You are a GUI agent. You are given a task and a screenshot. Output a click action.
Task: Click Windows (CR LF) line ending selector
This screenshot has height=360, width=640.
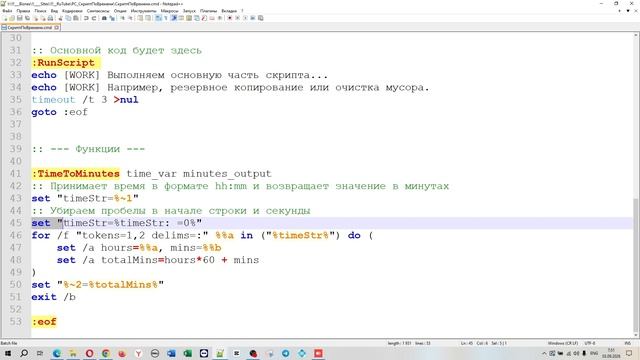tap(562, 343)
